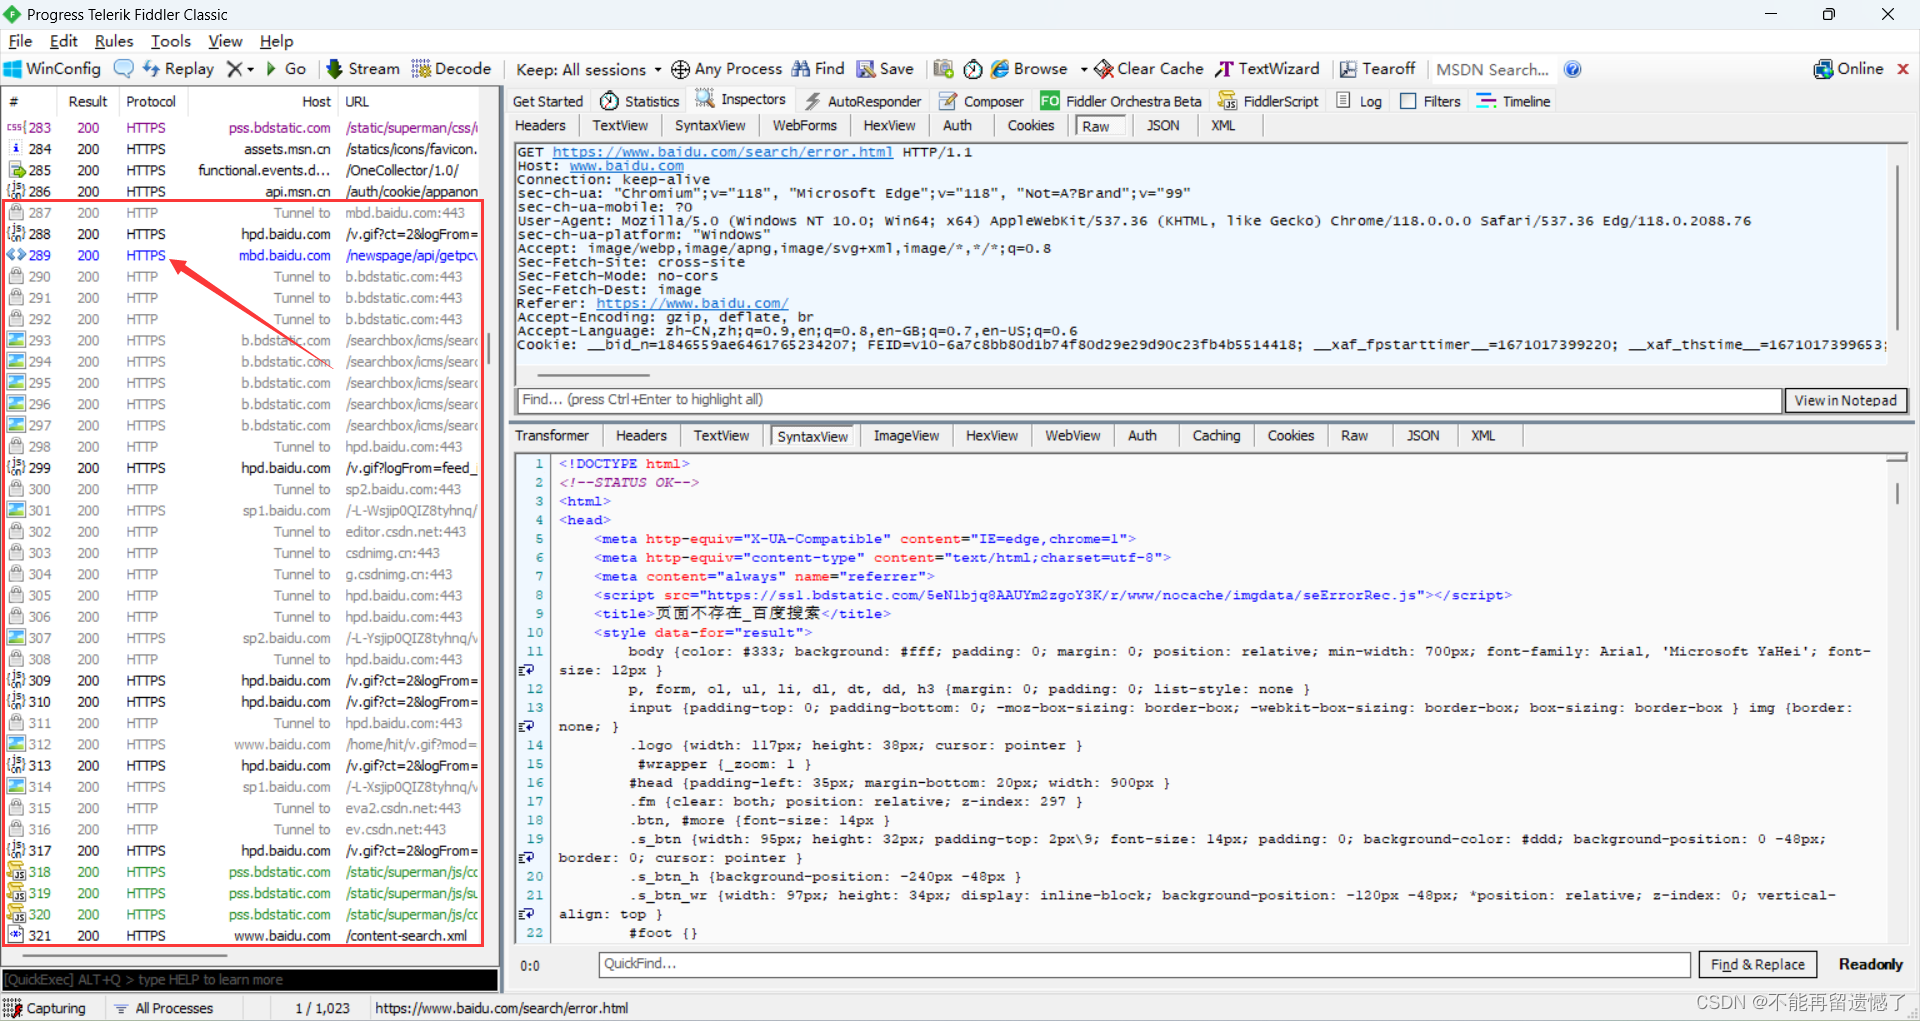Open the baidu search error.html link
Image resolution: width=1920 pixels, height=1021 pixels.
pos(722,152)
